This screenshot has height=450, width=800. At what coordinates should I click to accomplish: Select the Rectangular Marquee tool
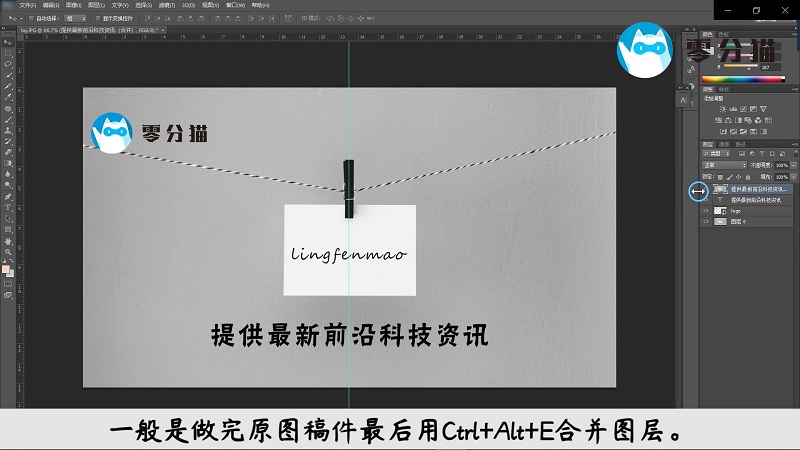click(8, 52)
